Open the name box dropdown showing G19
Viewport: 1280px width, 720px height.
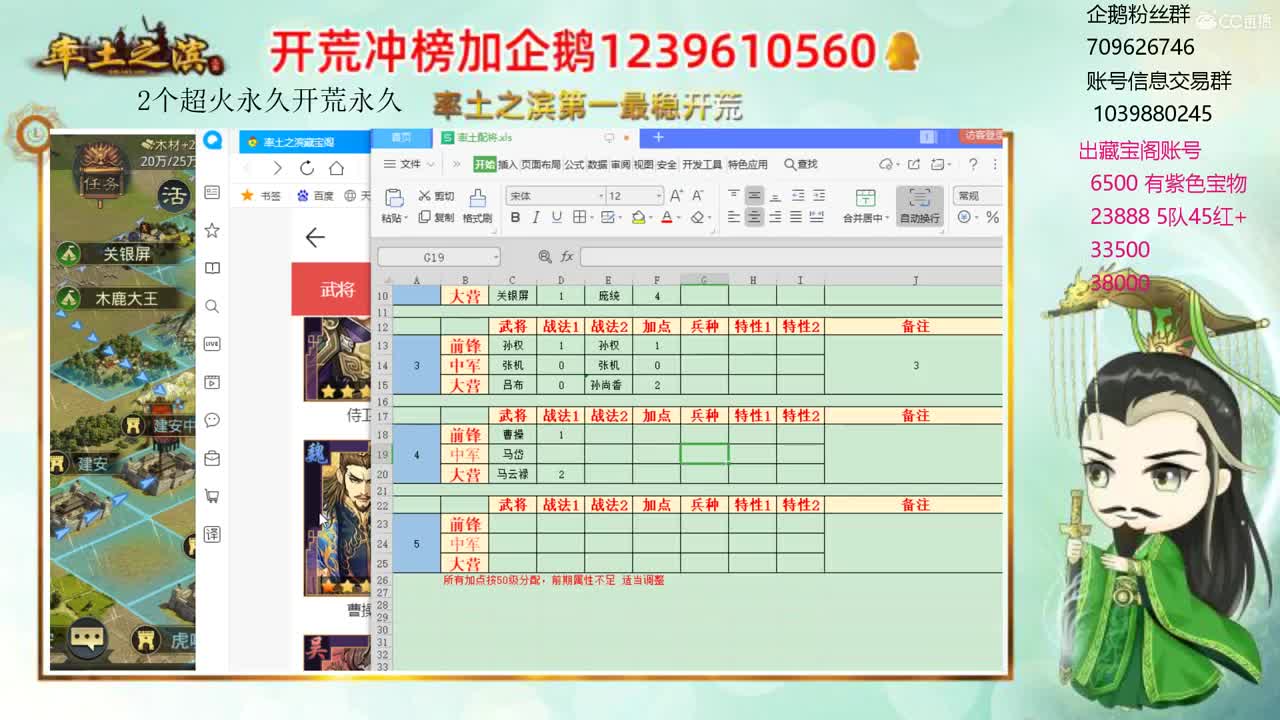coord(495,257)
